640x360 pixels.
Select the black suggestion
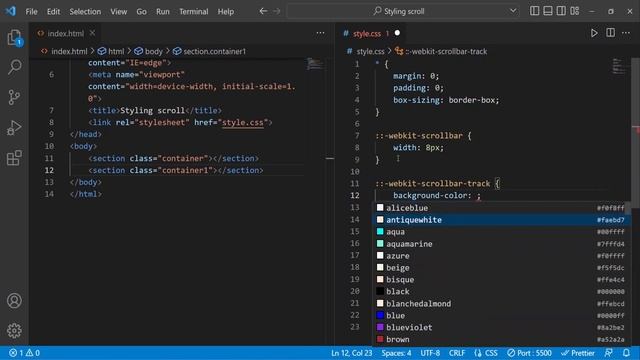502,291
